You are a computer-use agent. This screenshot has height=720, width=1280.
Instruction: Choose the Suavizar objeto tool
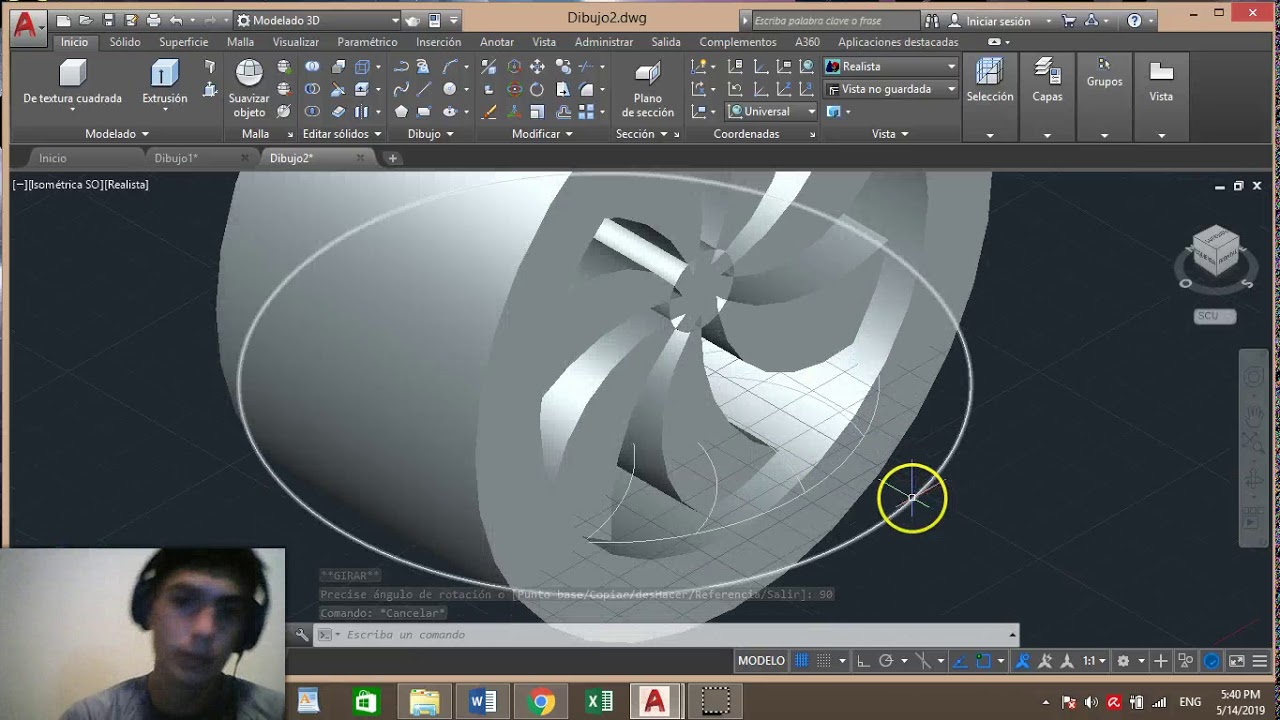click(x=249, y=88)
